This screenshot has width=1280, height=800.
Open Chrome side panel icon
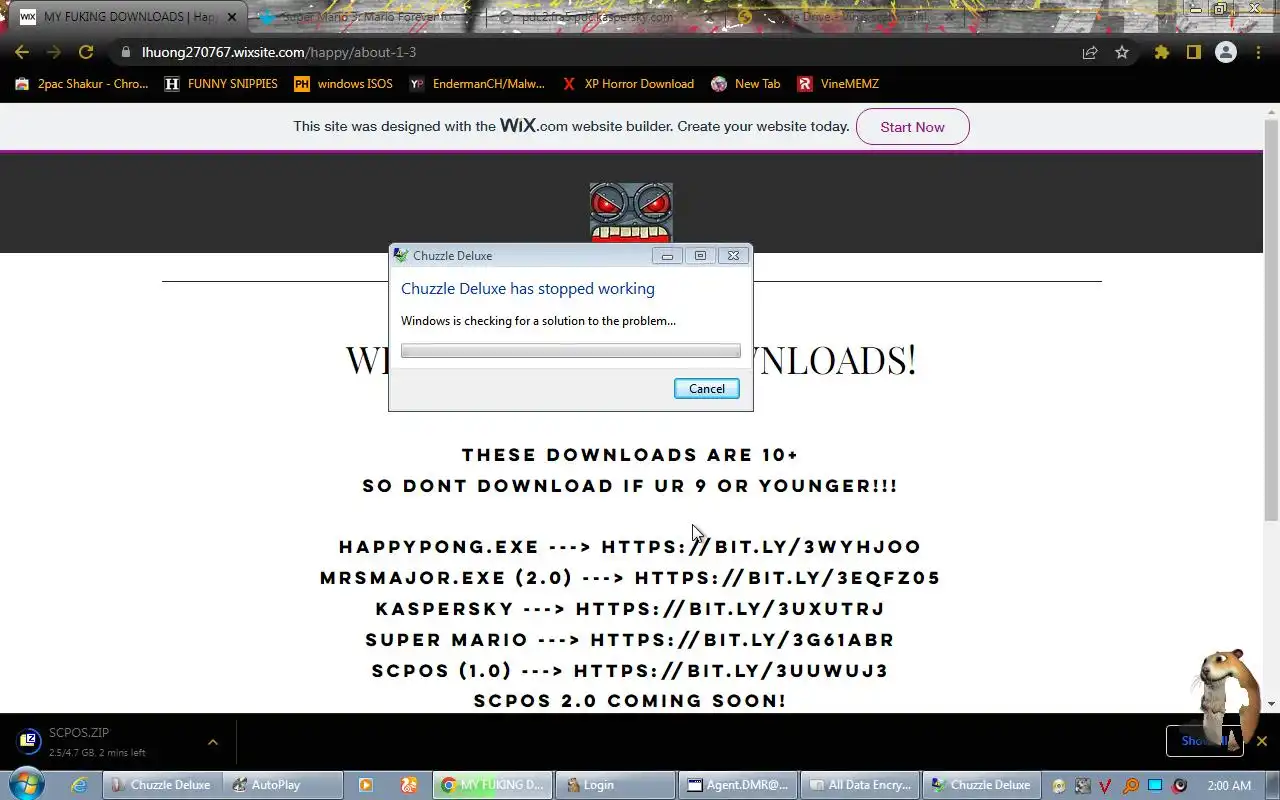[x=1193, y=52]
